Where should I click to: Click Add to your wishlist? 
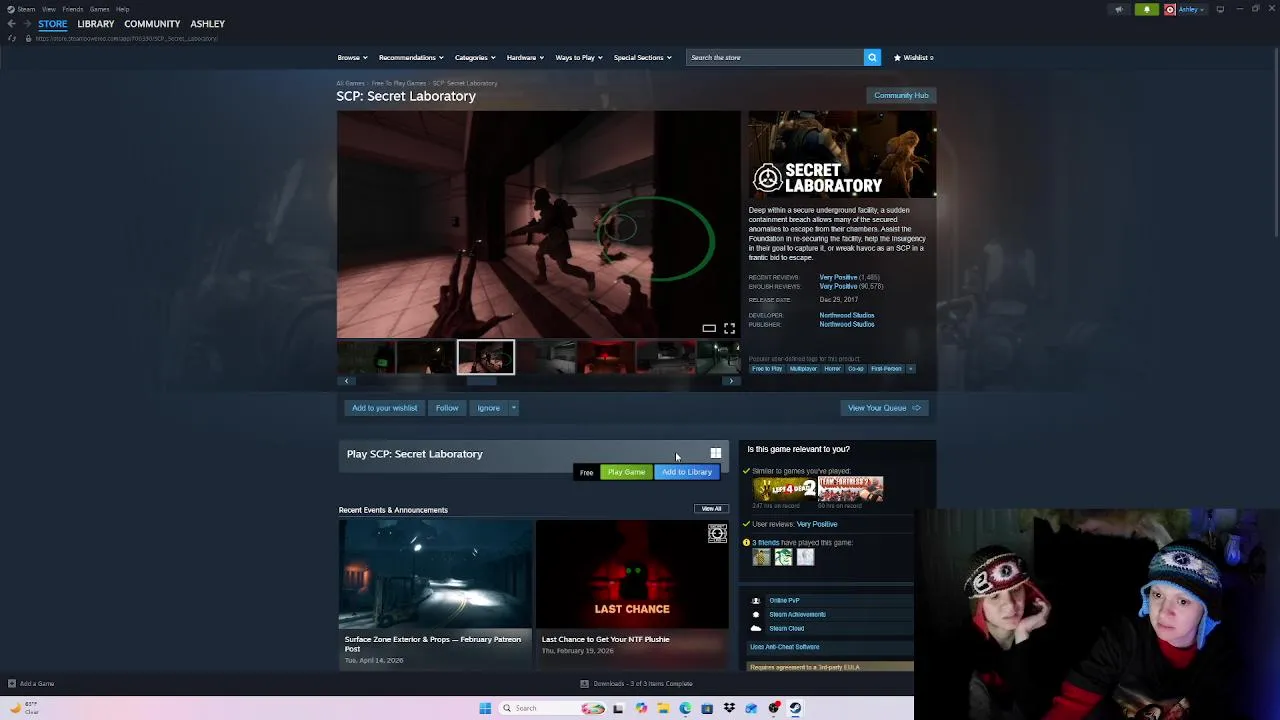pos(384,408)
